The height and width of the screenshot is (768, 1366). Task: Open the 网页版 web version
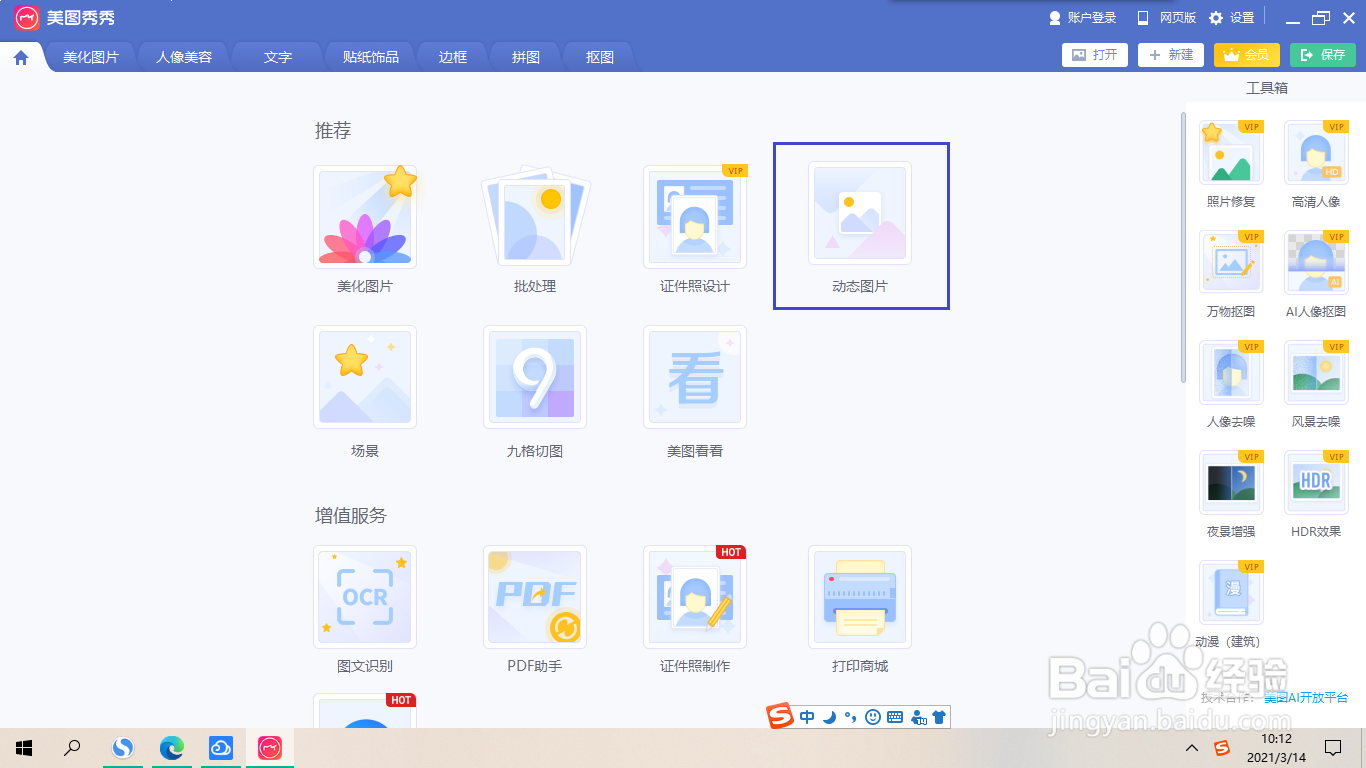1166,18
